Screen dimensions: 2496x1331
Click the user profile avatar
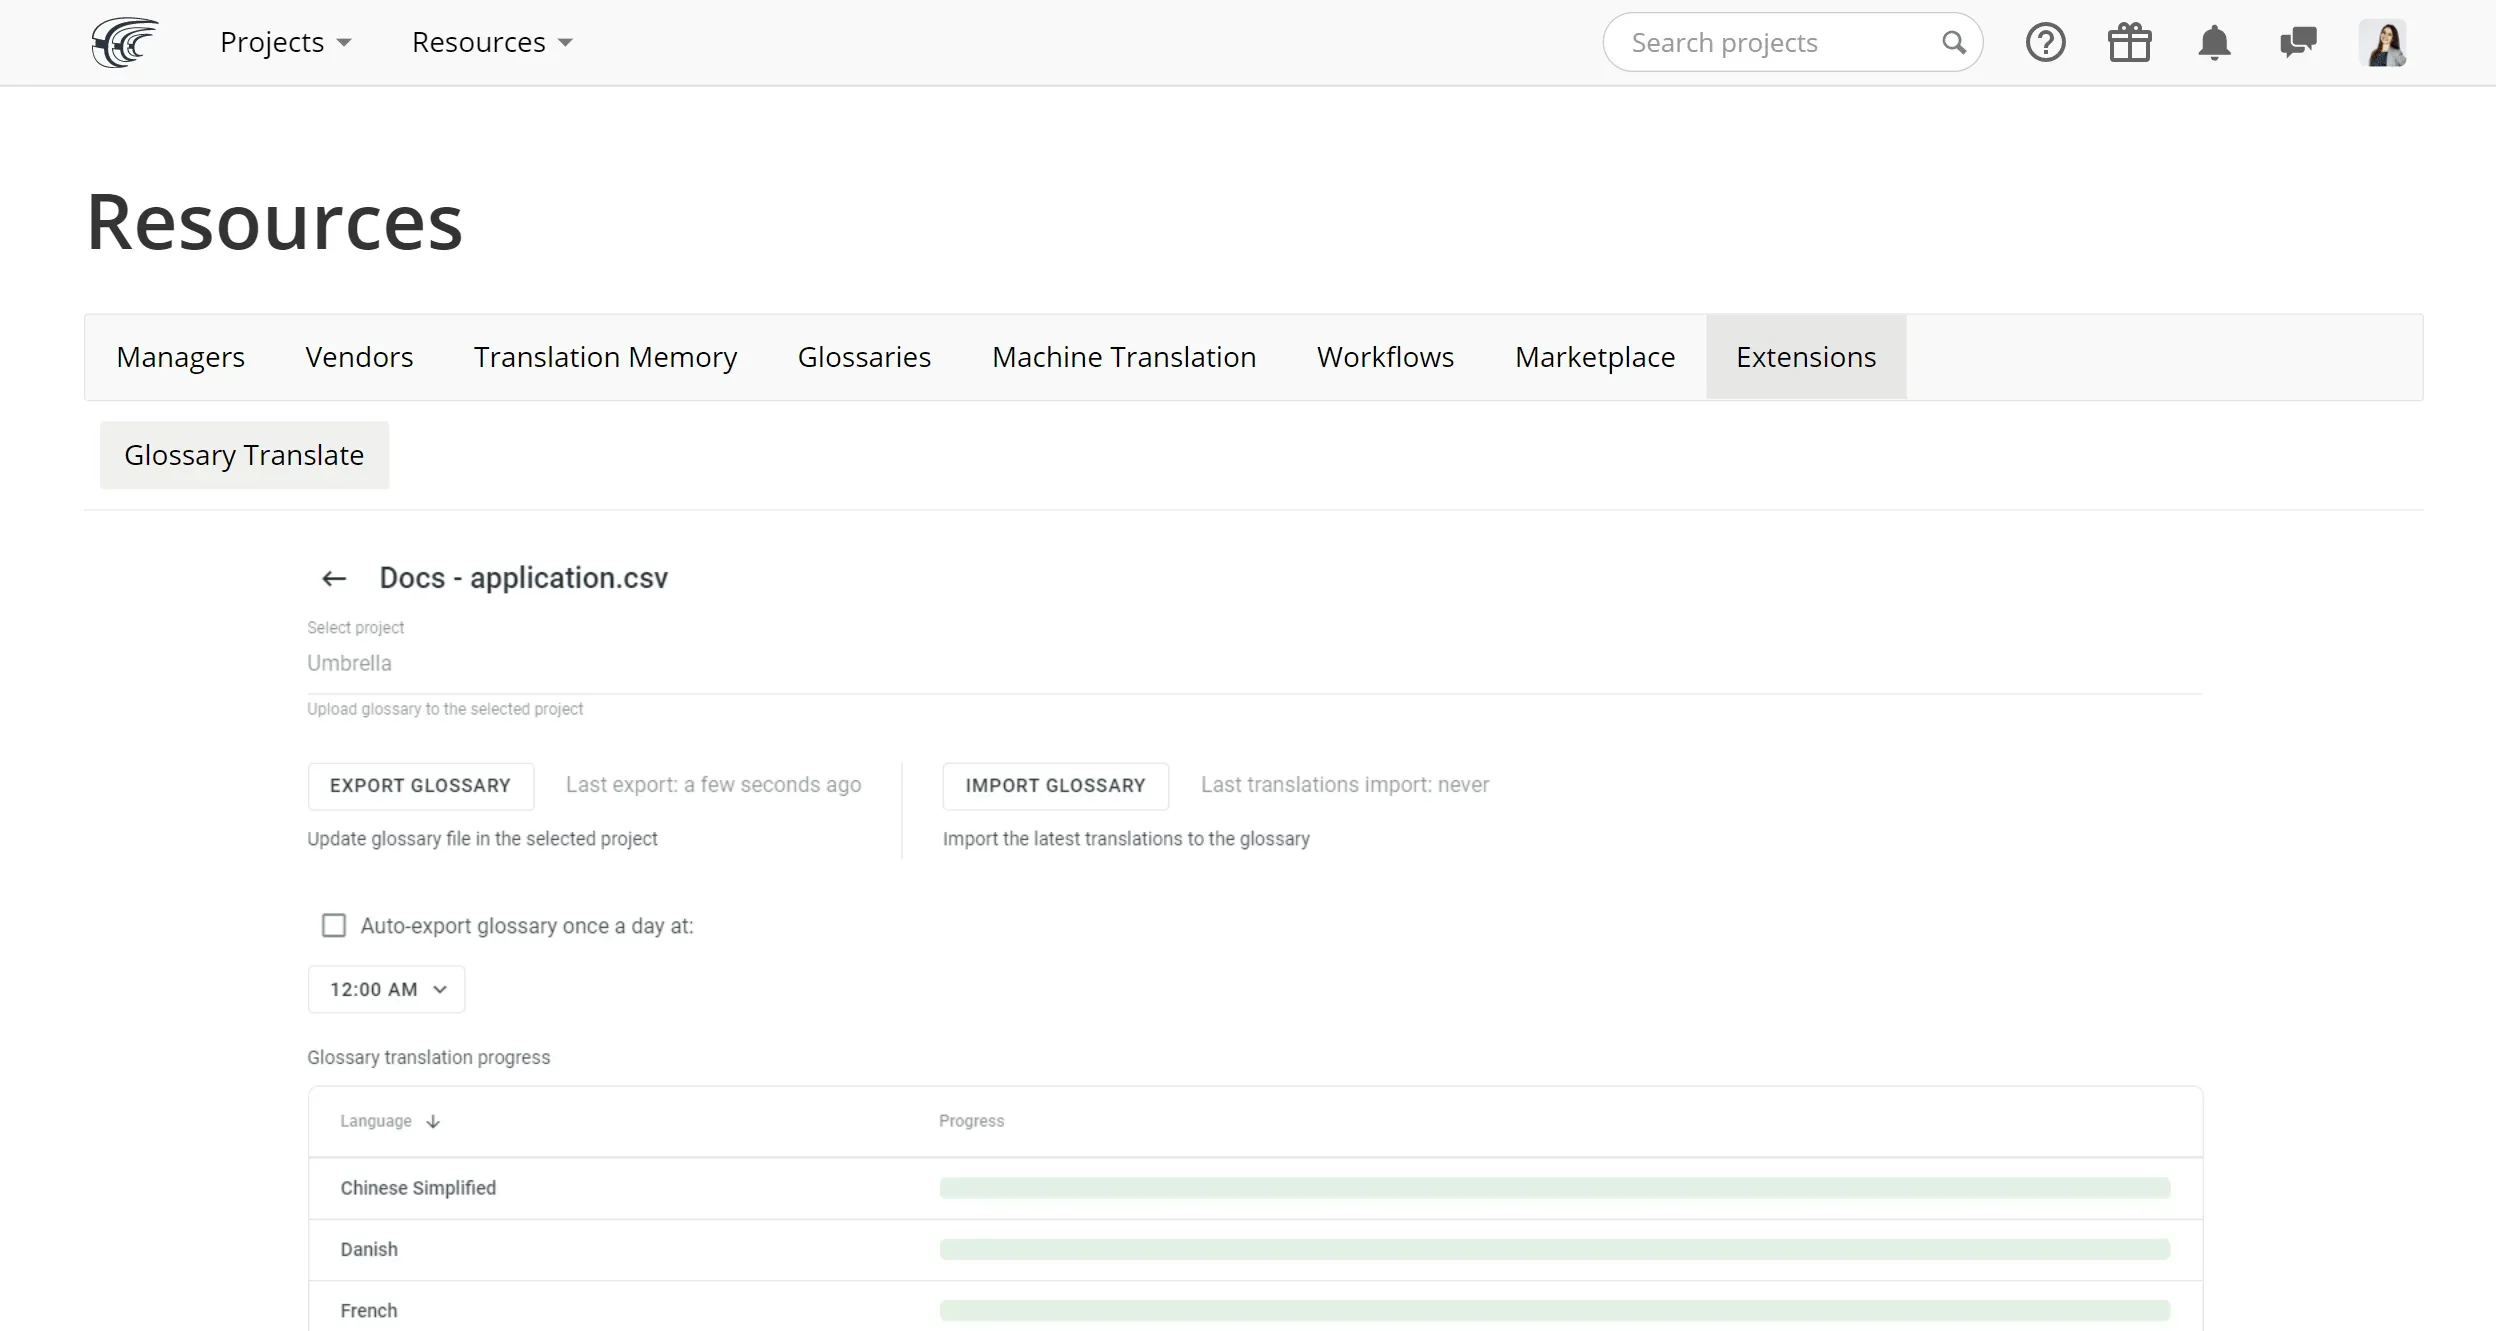point(2382,43)
